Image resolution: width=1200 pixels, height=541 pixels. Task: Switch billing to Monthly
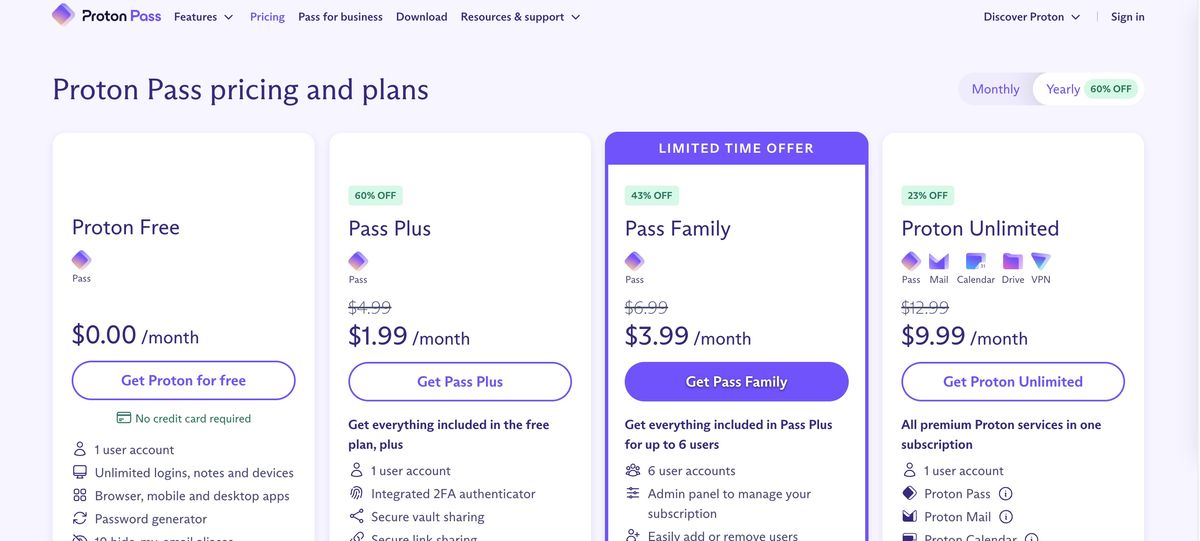click(x=995, y=89)
